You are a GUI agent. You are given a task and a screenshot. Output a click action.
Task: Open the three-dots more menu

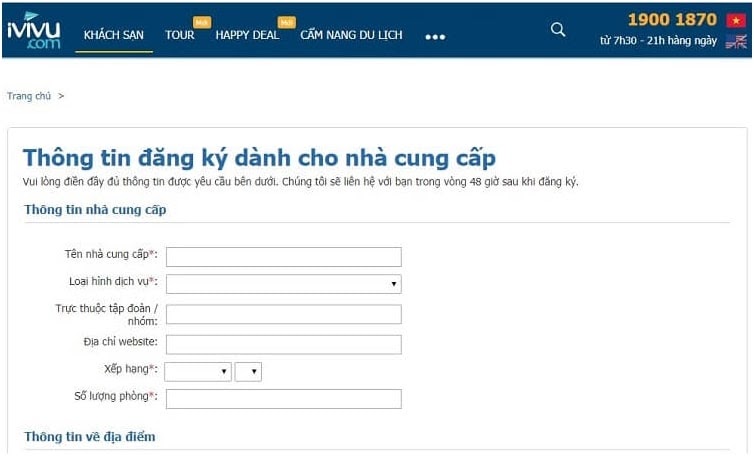tap(435, 37)
